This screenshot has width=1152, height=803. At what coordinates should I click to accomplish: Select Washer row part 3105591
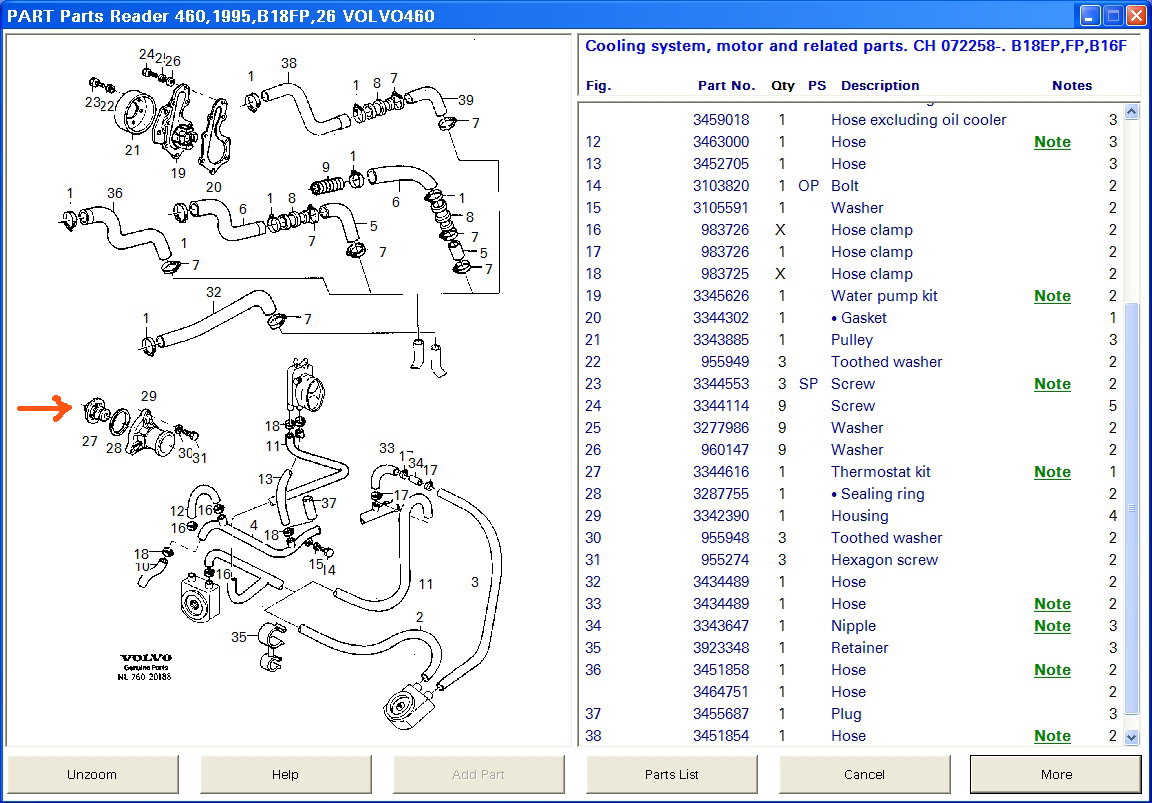852,208
